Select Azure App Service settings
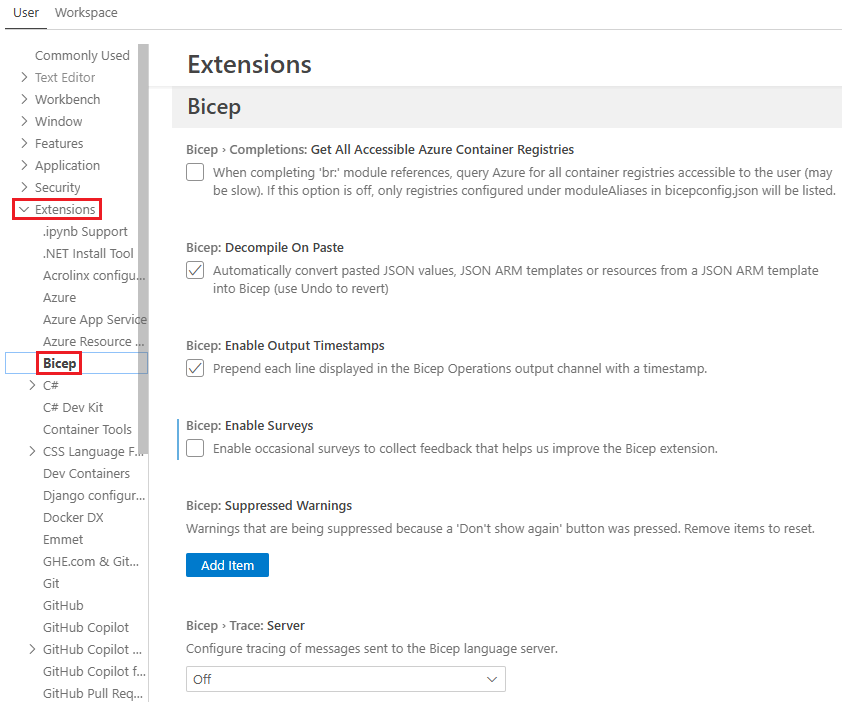Viewport: 842px width, 702px height. coord(95,319)
